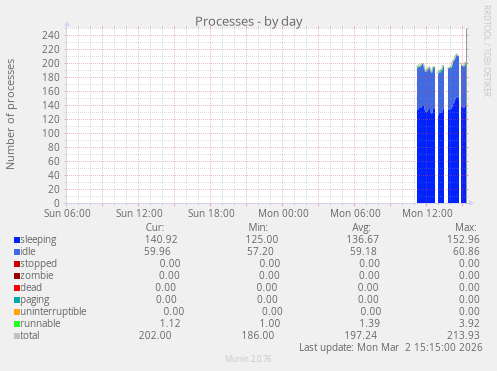Select the 'zombie' legend label
Image resolution: width=497 pixels, height=371 pixels.
click(x=37, y=275)
